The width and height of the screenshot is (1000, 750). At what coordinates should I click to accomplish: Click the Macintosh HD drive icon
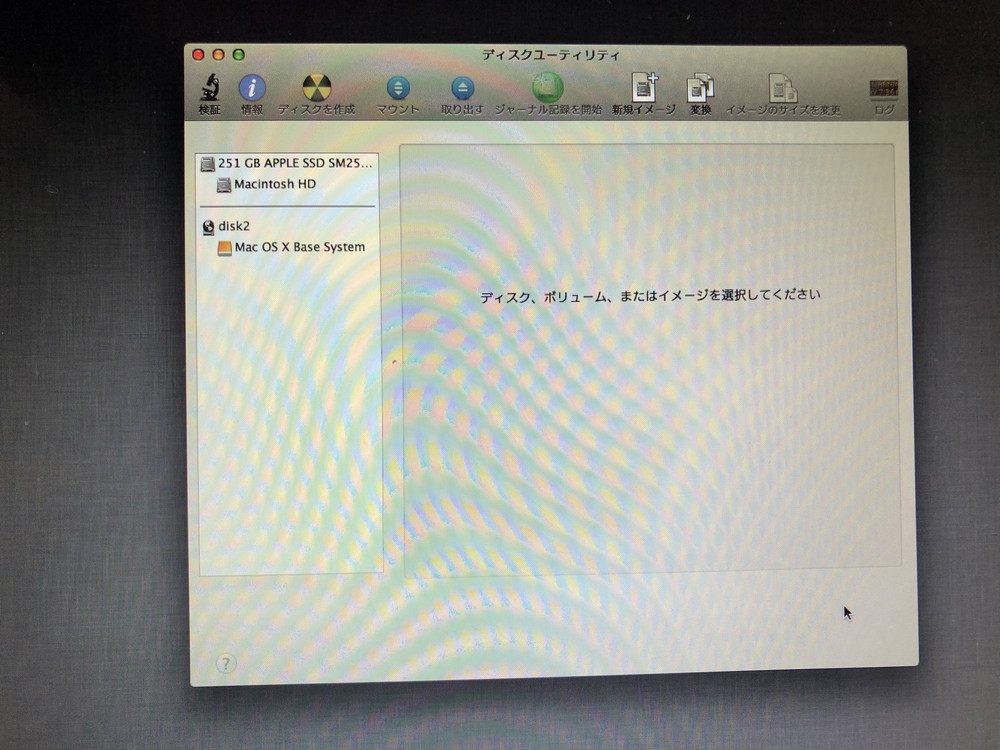pyautogui.click(x=224, y=184)
